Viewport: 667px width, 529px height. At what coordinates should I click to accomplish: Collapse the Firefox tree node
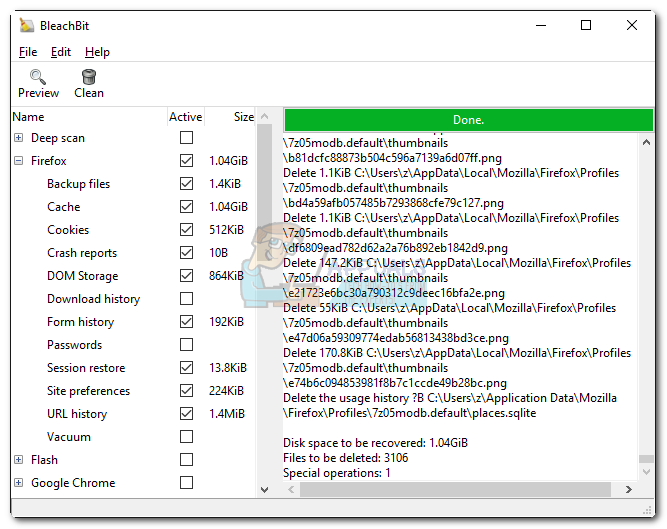point(18,161)
